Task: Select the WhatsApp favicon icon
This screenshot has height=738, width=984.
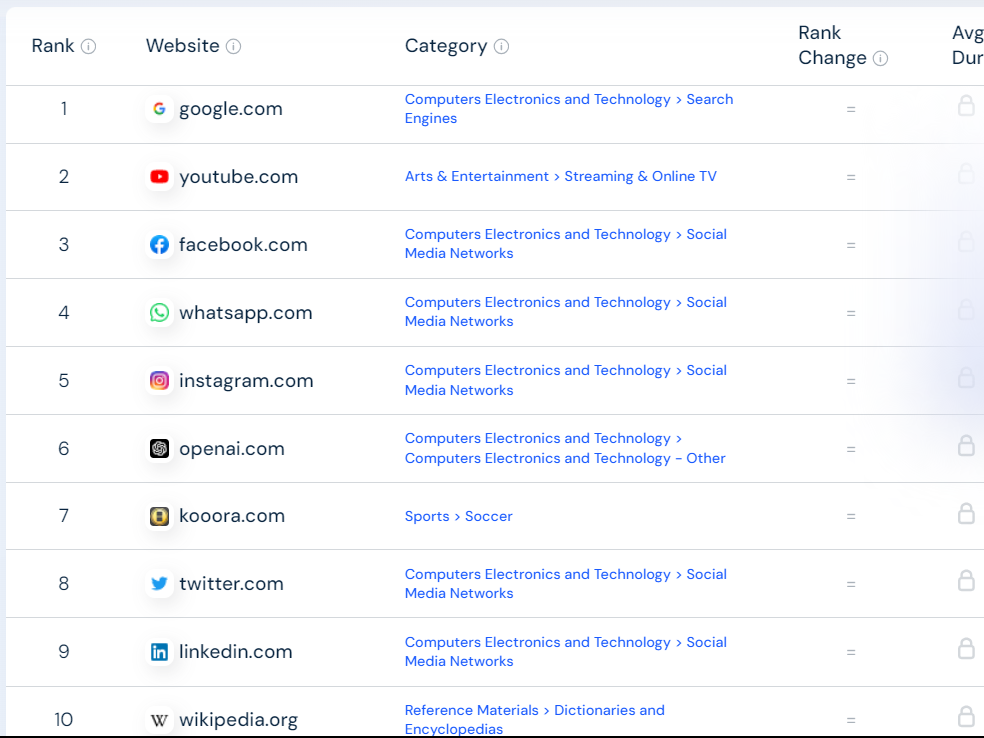Action: (x=159, y=313)
